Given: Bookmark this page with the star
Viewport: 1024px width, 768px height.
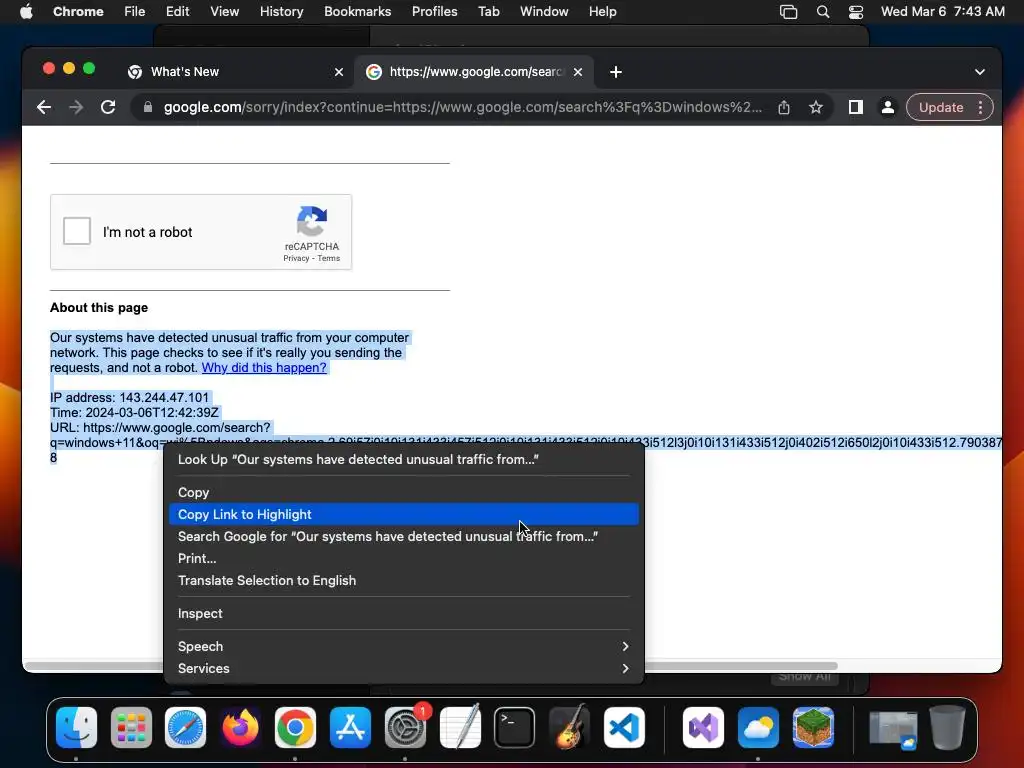Looking at the screenshot, I should (816, 107).
